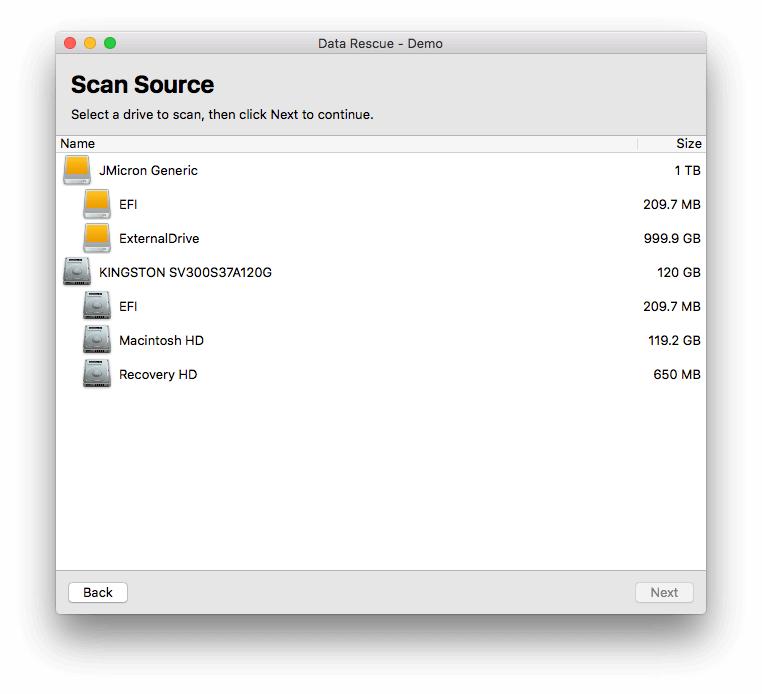Sort the list by the Name column header
The height and width of the screenshot is (694, 762).
346,144
